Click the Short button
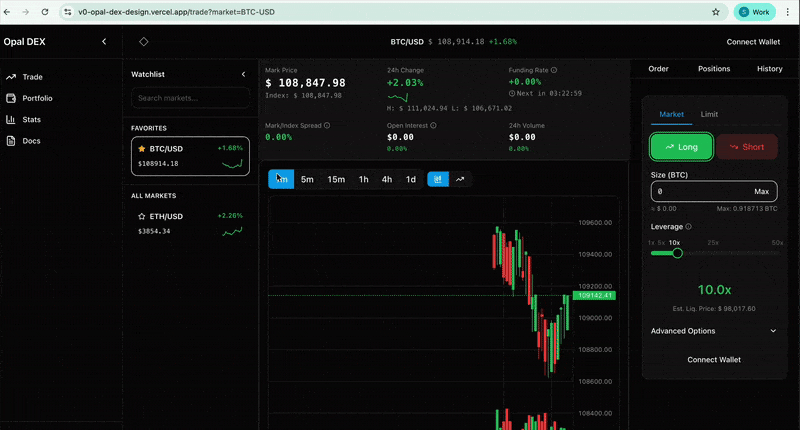Viewport: 800px width, 430px height. point(746,147)
